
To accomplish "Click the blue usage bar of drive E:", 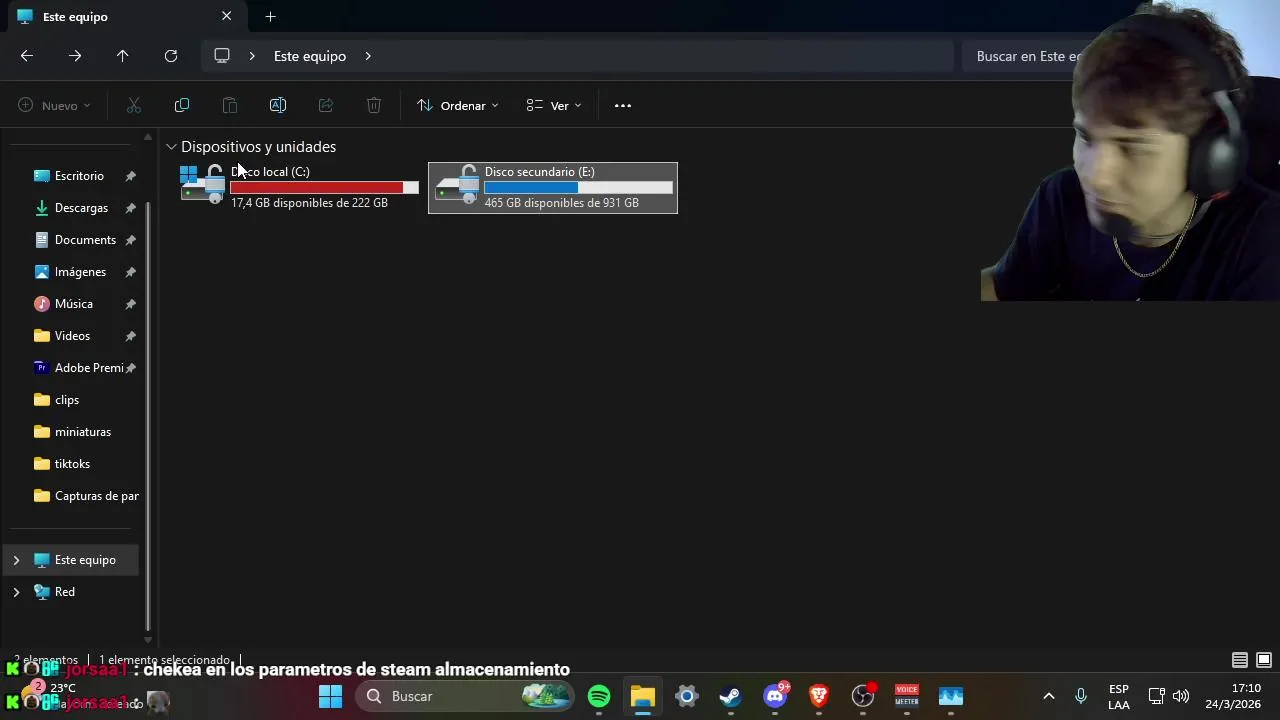I will (x=578, y=187).
